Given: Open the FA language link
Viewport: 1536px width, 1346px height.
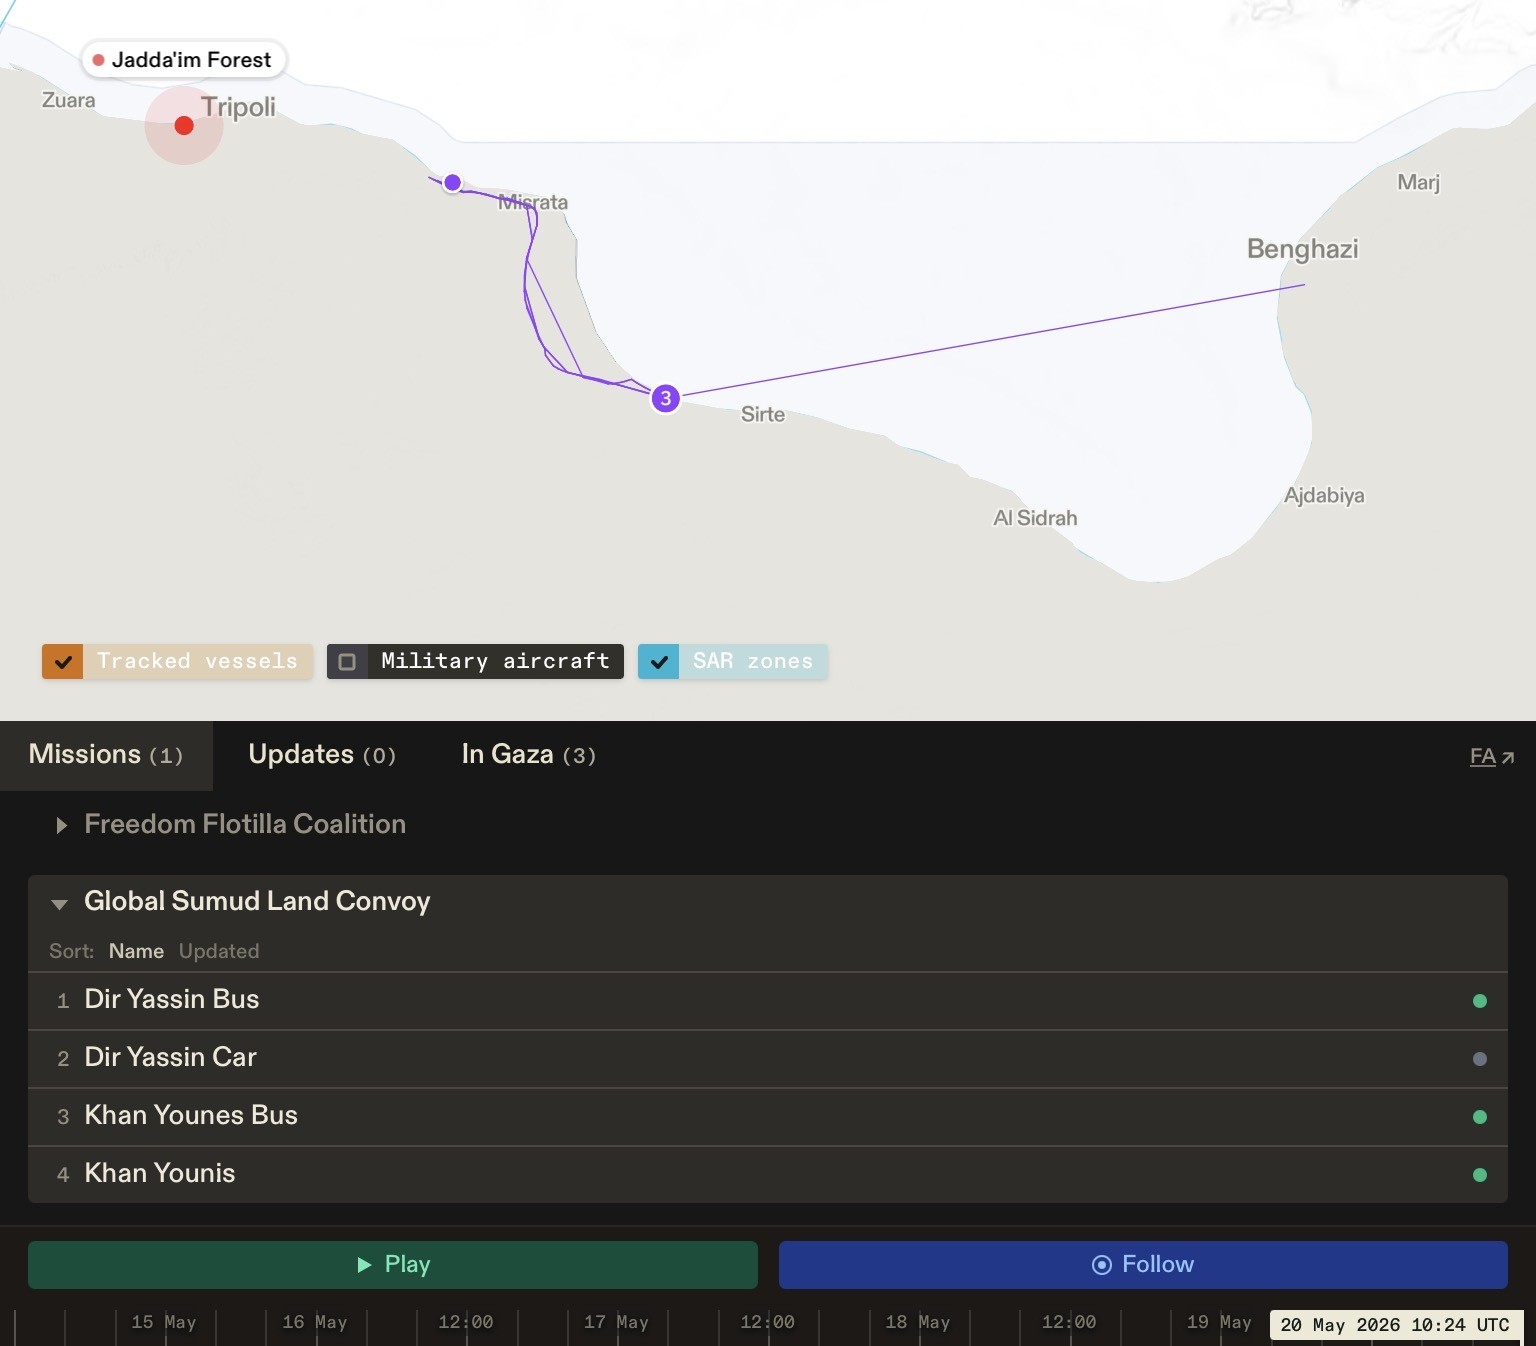Looking at the screenshot, I should coord(1492,757).
